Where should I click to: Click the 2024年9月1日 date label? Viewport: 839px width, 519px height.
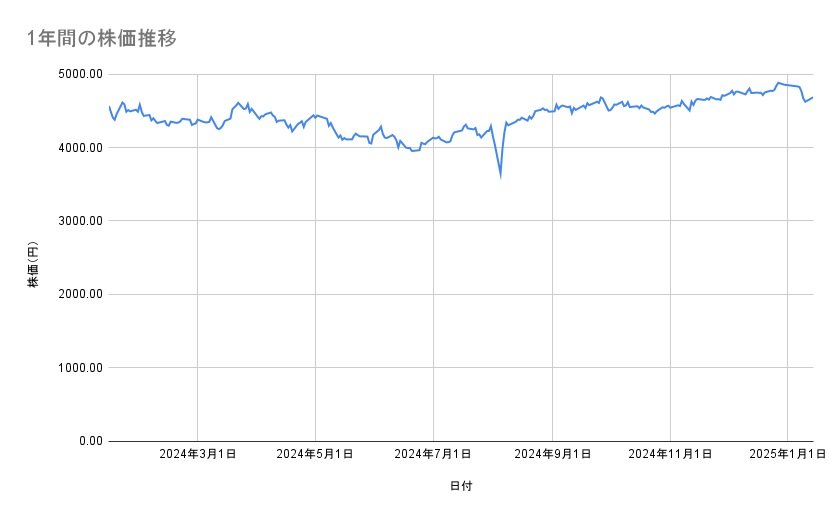click(552, 454)
